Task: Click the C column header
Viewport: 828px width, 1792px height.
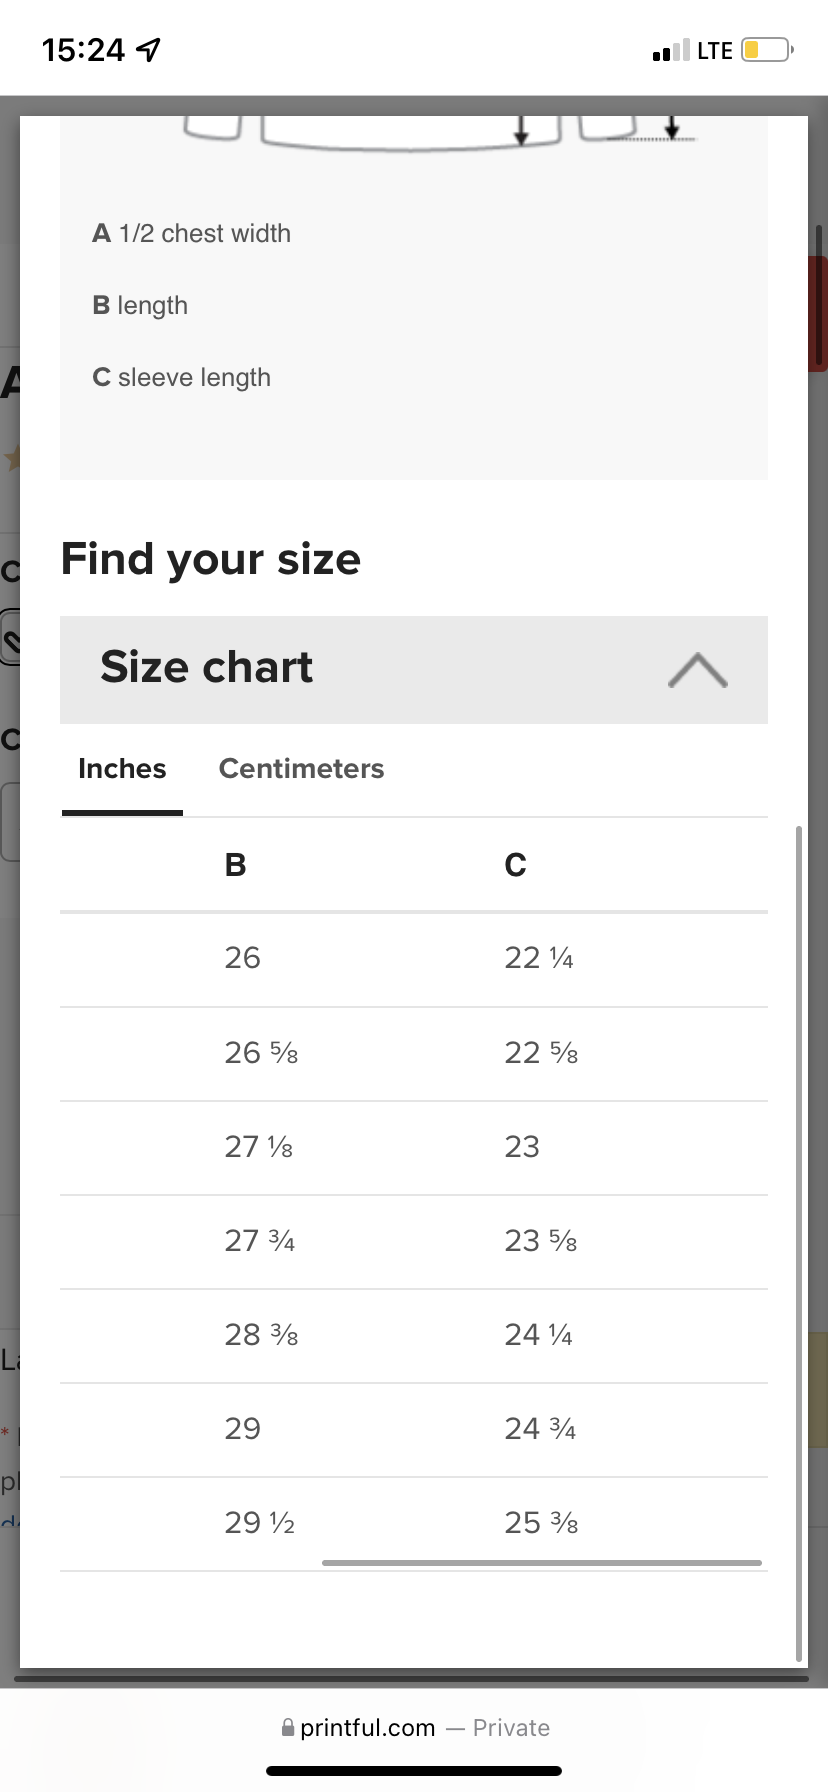Action: point(515,865)
